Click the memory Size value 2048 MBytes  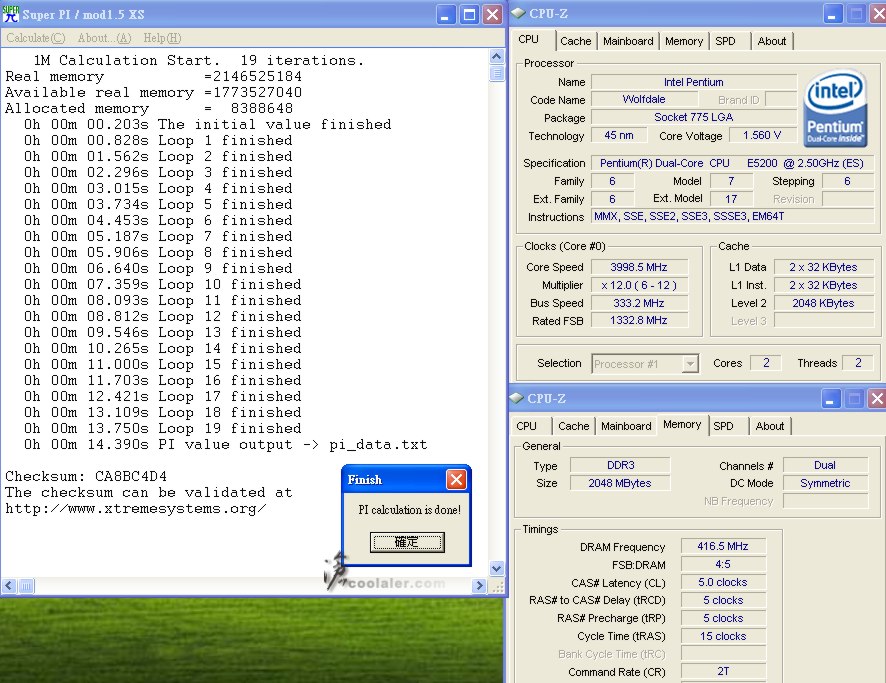pos(620,483)
